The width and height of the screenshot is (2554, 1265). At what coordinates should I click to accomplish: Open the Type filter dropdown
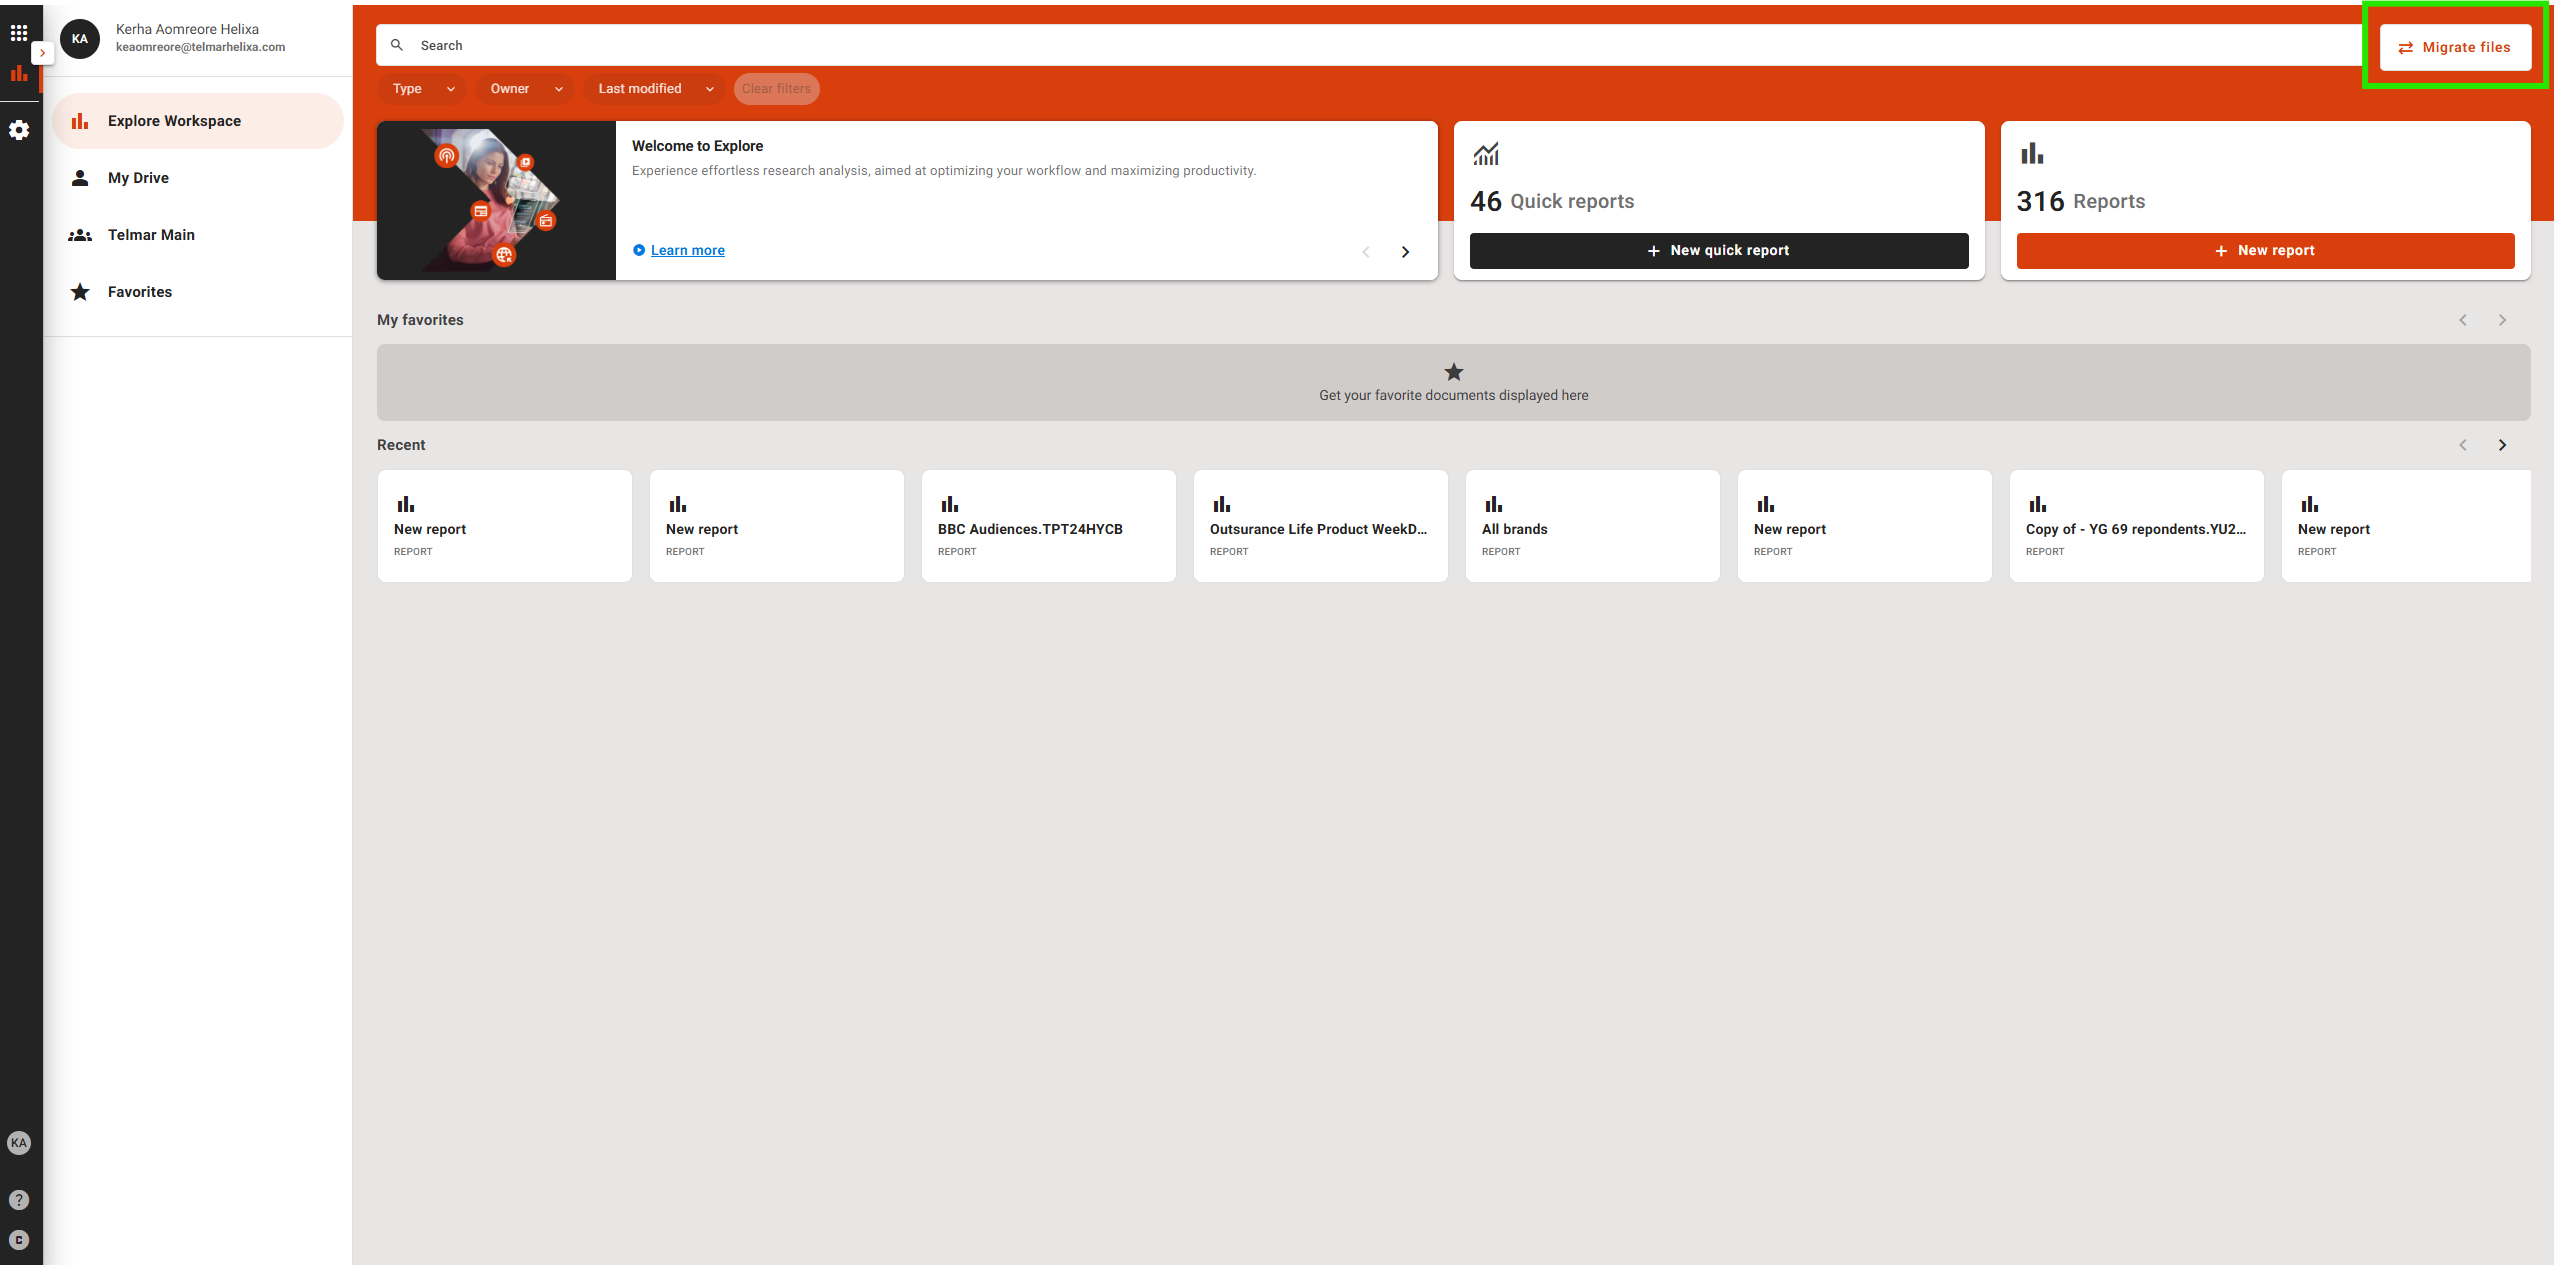tap(422, 89)
